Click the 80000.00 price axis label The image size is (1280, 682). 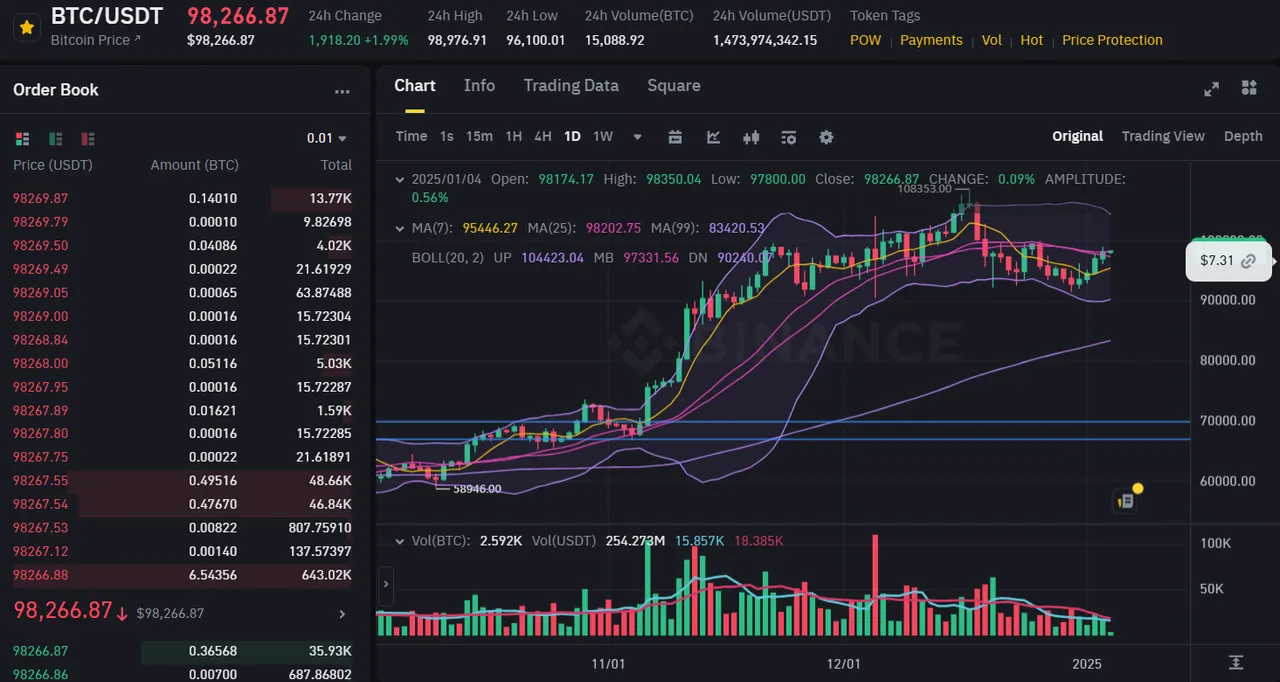(1228, 360)
